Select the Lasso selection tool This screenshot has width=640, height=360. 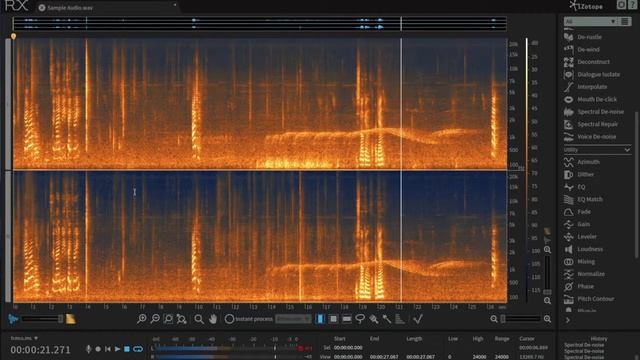[x=360, y=319]
